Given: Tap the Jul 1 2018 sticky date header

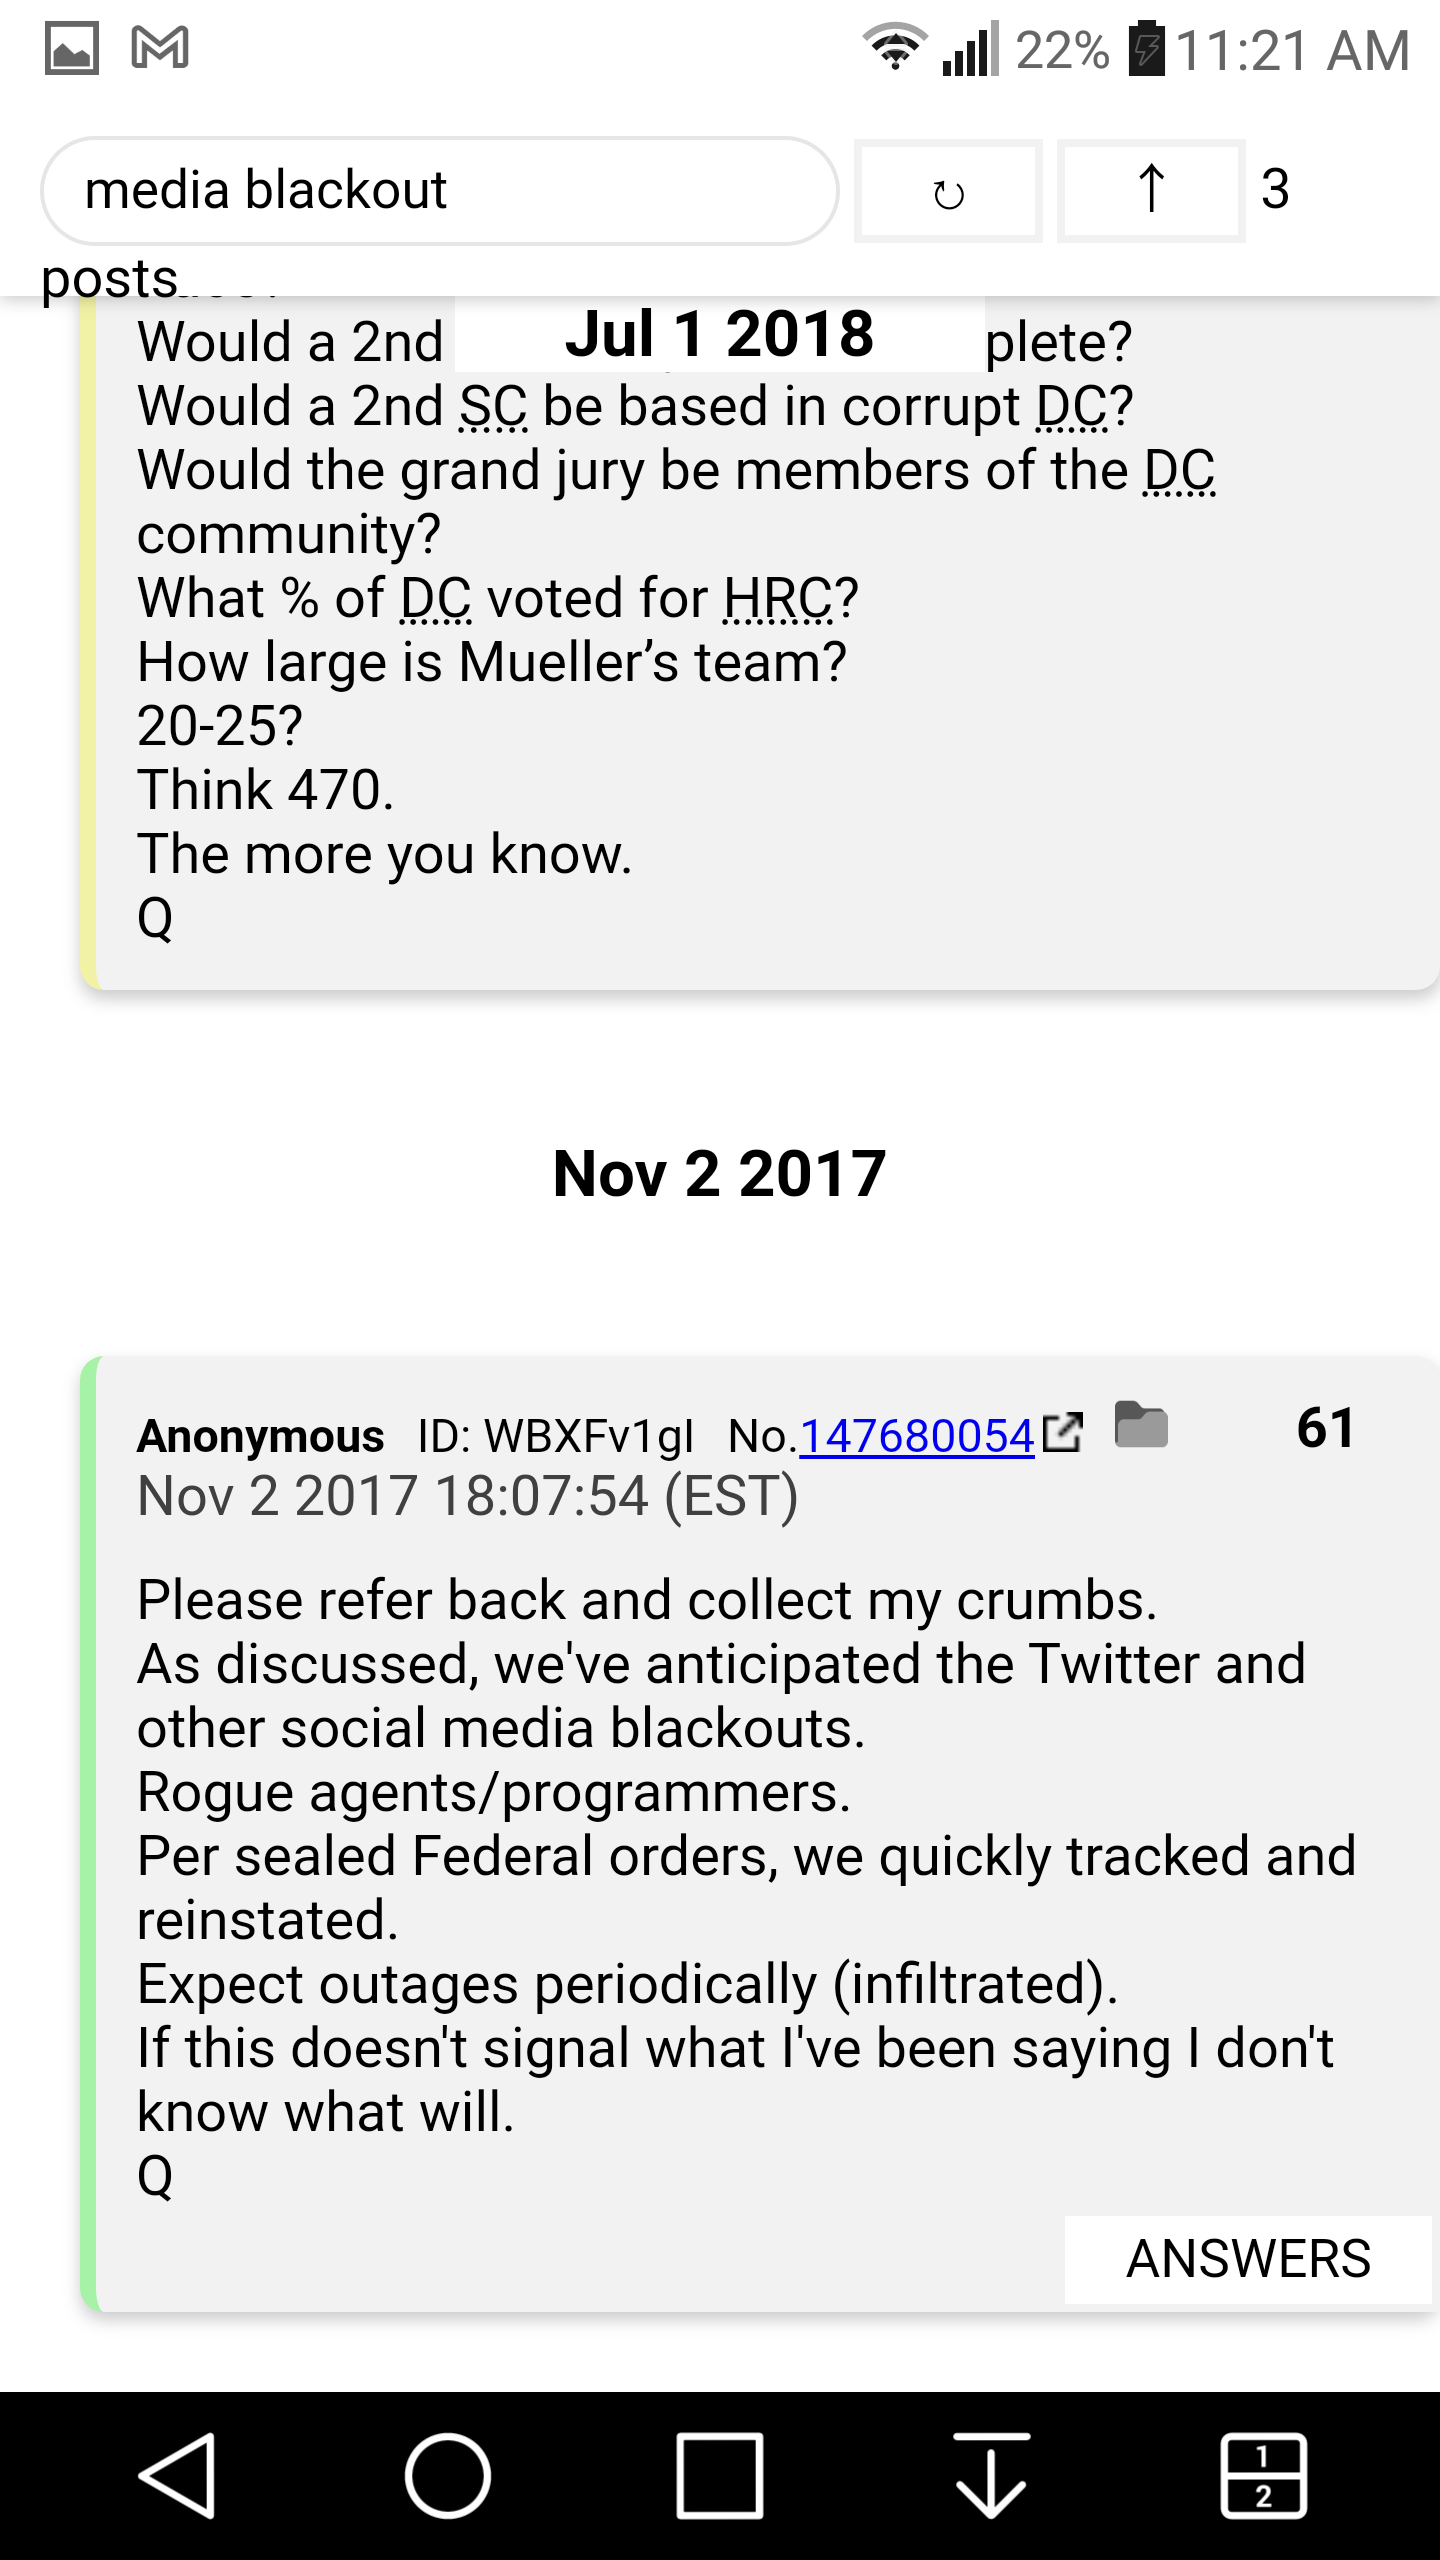Looking at the screenshot, I should [720, 333].
